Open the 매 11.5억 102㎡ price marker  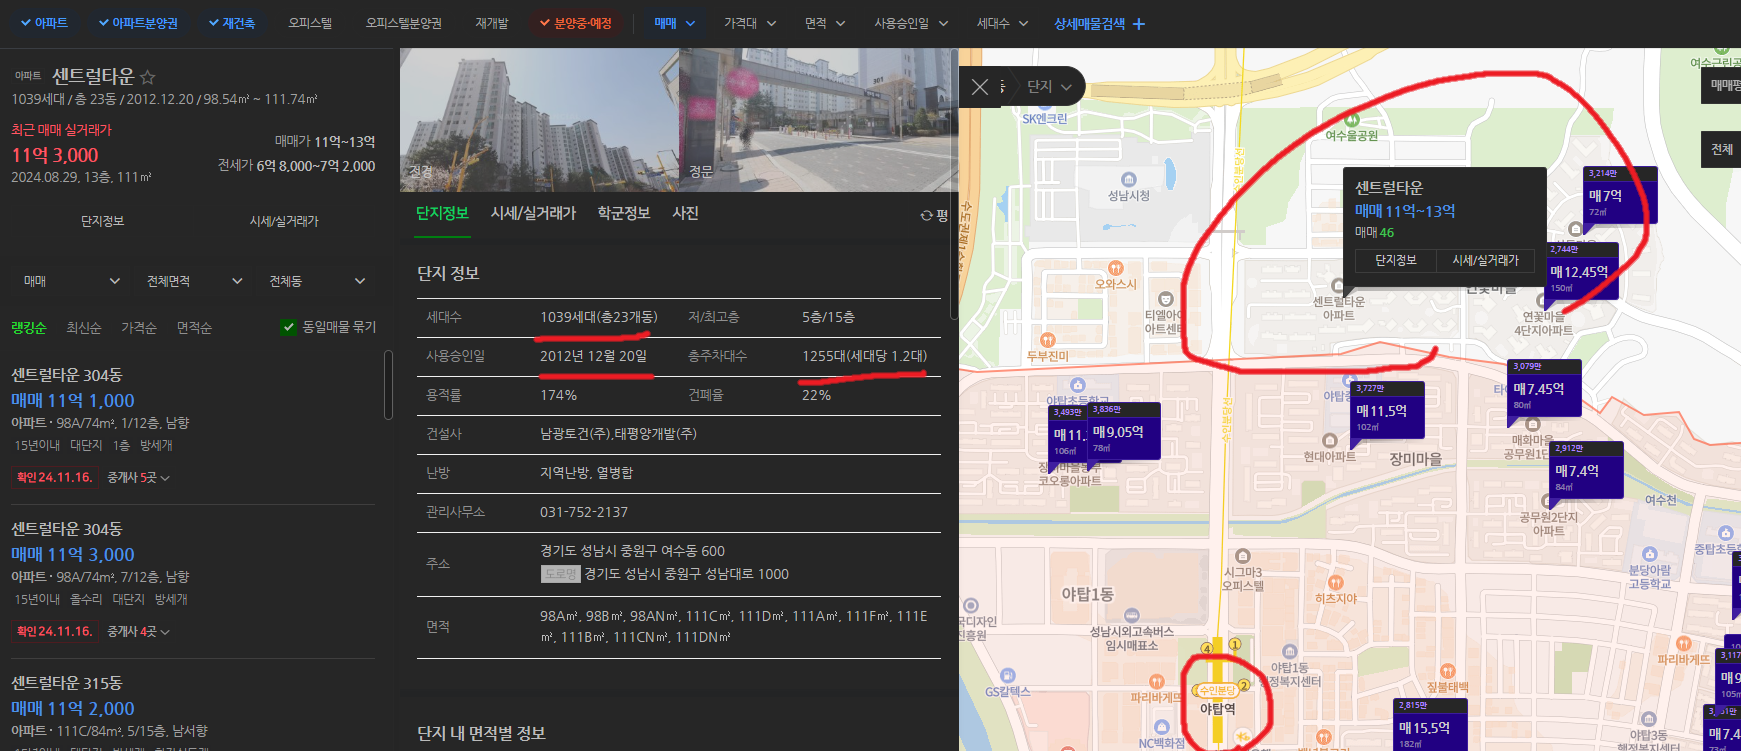coord(1388,410)
